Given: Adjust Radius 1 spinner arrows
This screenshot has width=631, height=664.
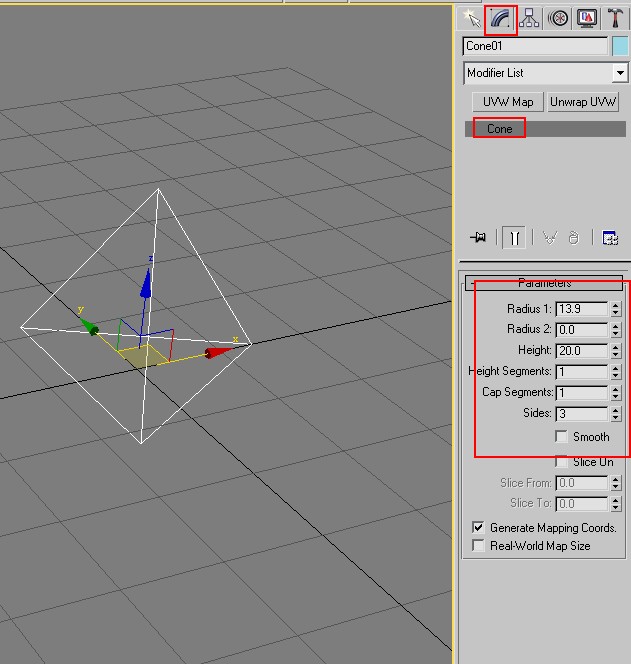Looking at the screenshot, I should pos(616,309).
